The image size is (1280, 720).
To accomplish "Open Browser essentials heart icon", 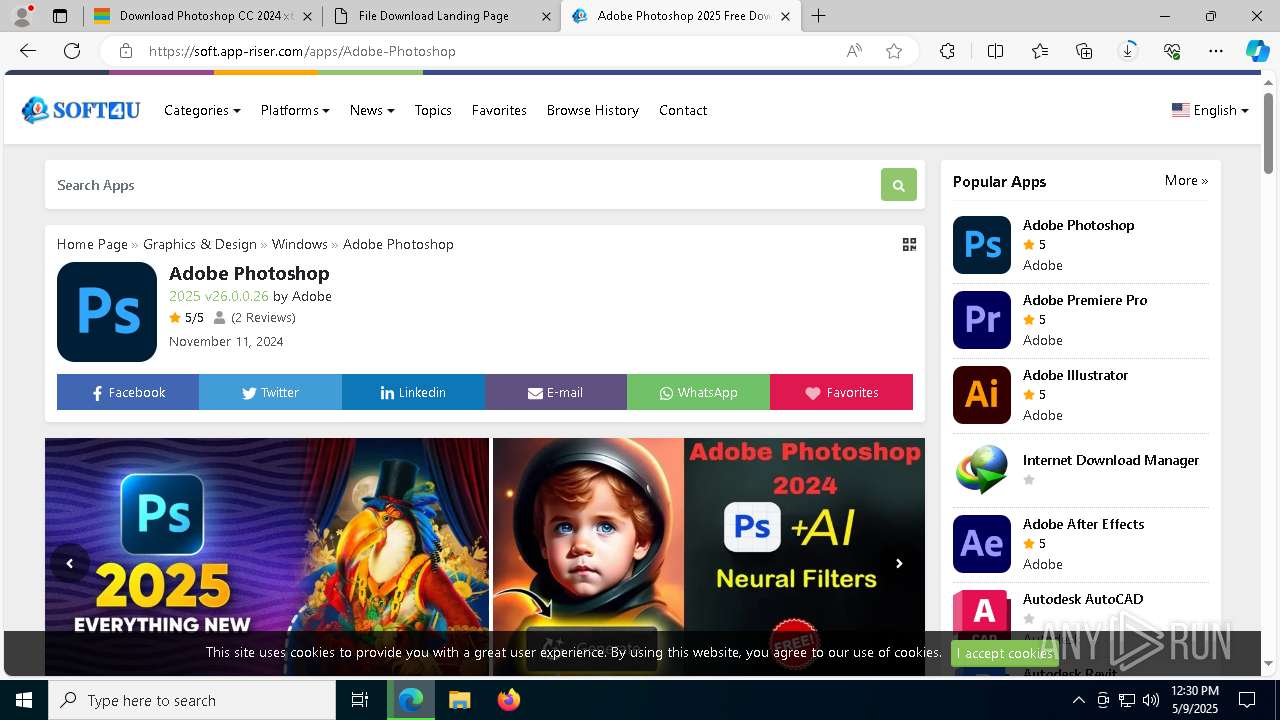I will click(1172, 51).
